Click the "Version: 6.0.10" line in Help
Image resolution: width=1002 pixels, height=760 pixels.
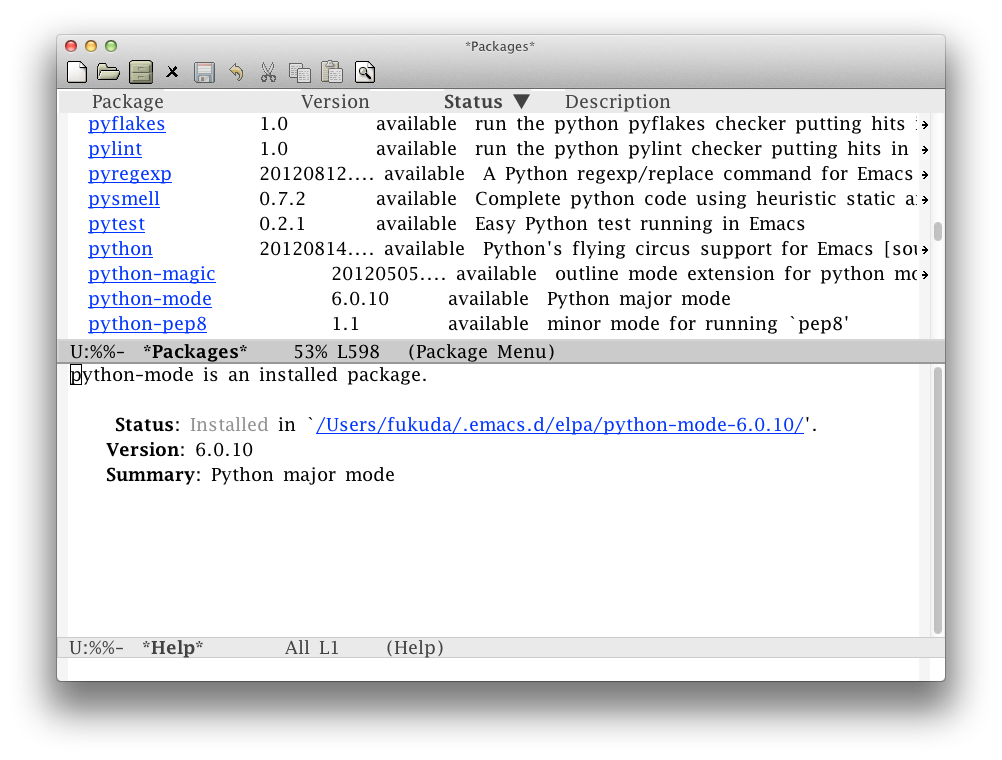coord(180,450)
